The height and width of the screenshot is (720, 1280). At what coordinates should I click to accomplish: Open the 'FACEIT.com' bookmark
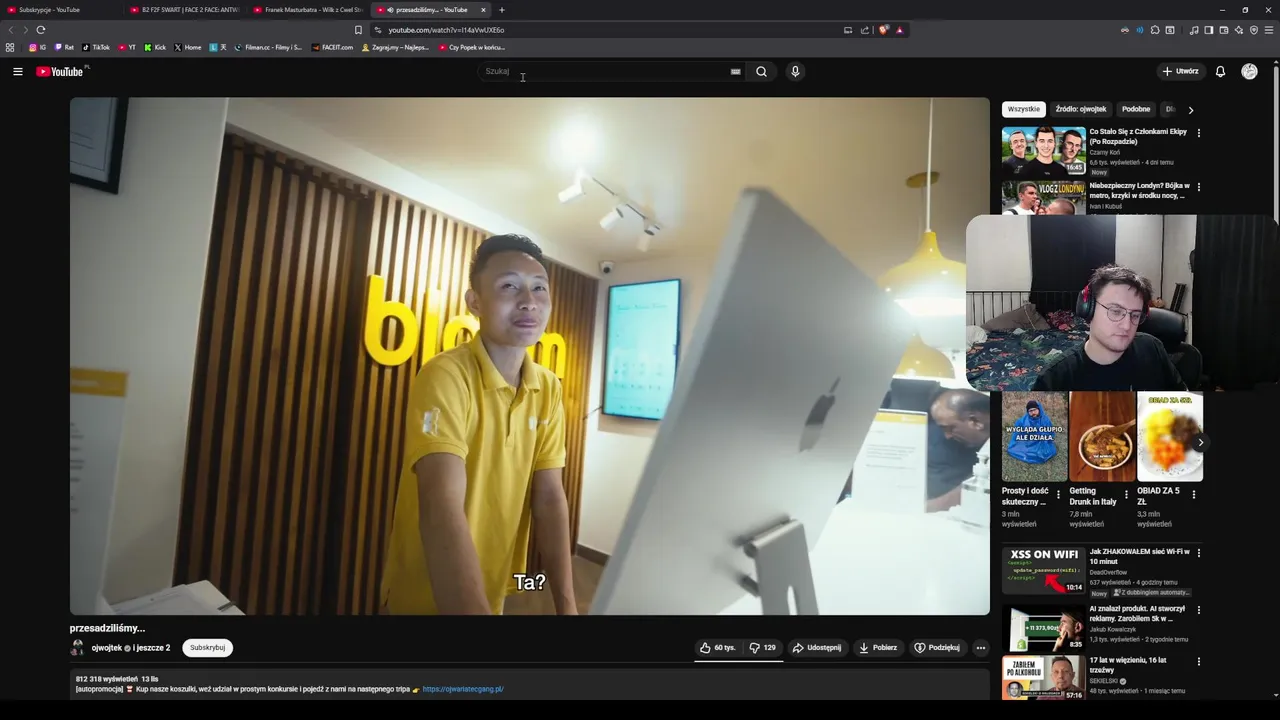coord(332,47)
